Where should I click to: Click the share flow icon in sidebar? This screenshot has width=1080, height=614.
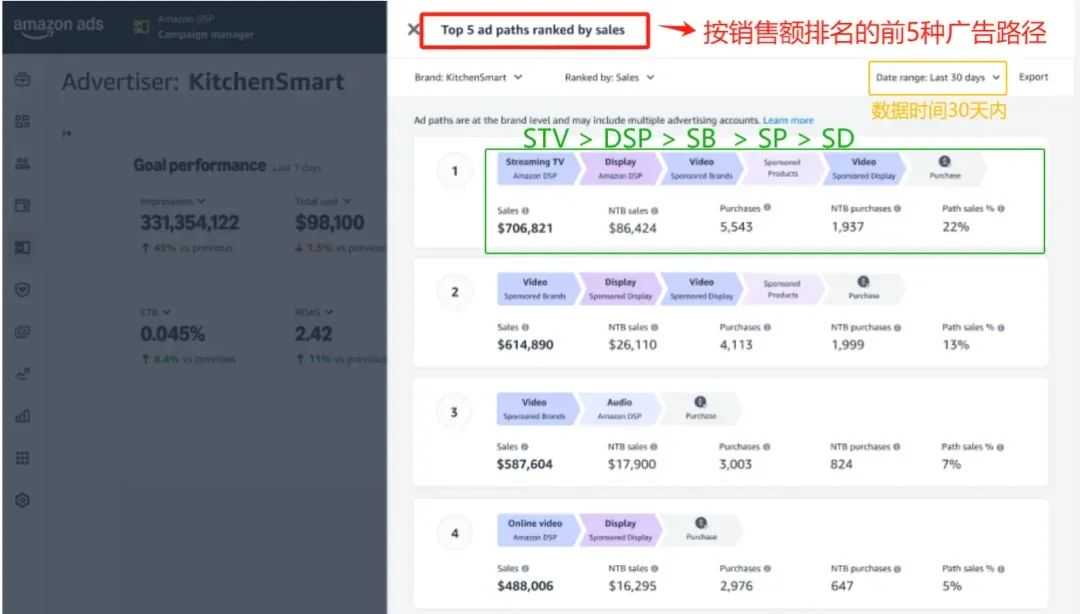23,373
